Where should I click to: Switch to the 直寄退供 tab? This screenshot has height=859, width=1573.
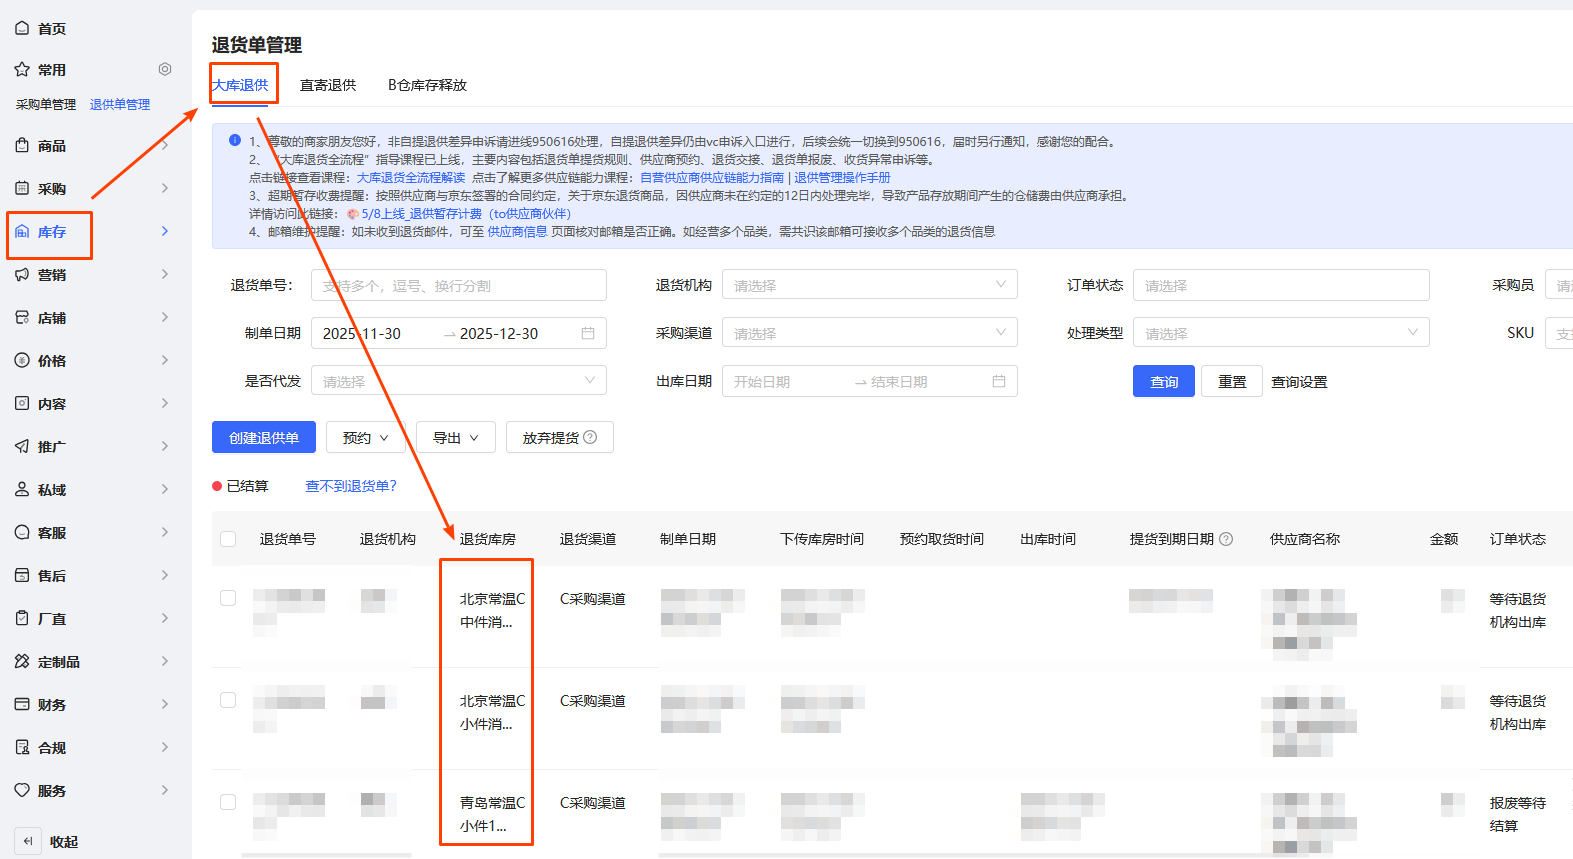coord(328,85)
